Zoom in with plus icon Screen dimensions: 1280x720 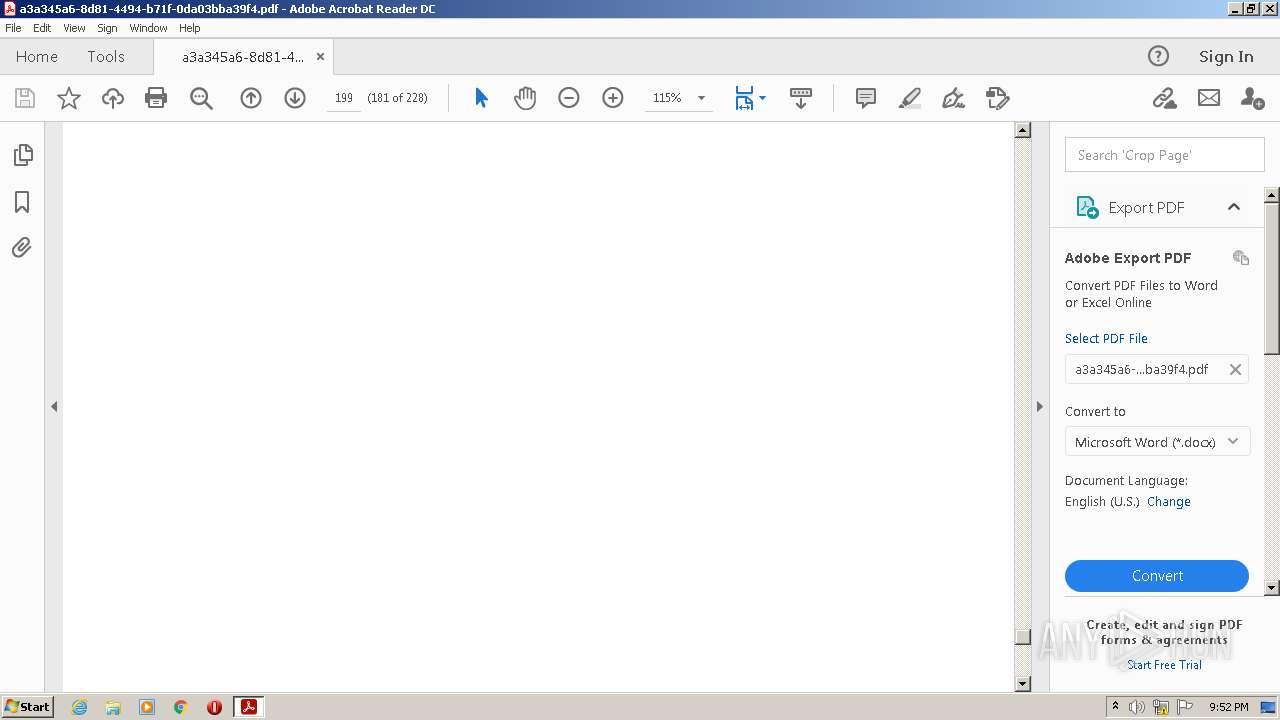tap(613, 98)
